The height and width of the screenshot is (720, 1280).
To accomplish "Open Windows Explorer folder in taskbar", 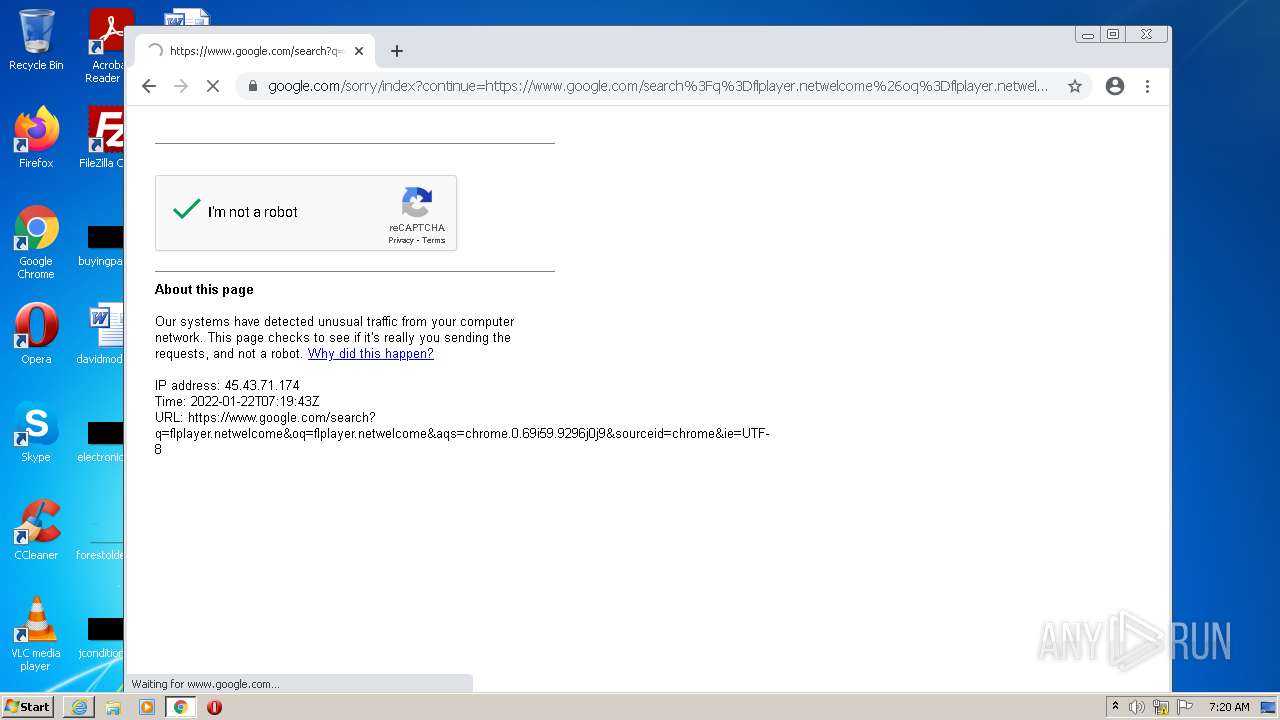I will [x=113, y=707].
